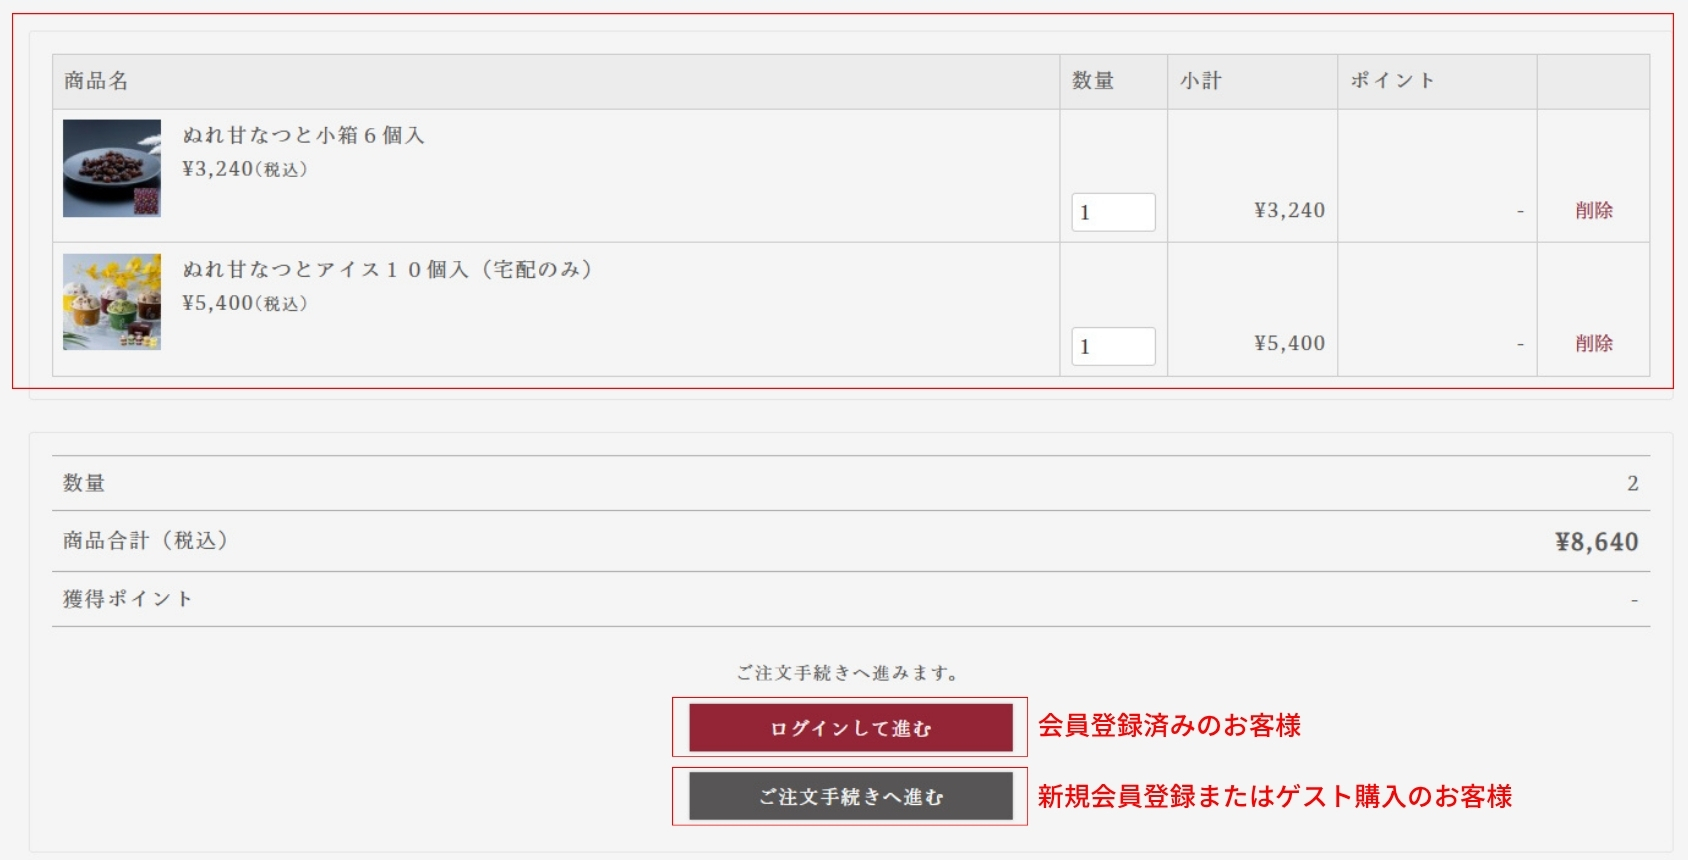Click the 獲得ポイント summary label
Image resolution: width=1688 pixels, height=860 pixels.
coord(127,599)
